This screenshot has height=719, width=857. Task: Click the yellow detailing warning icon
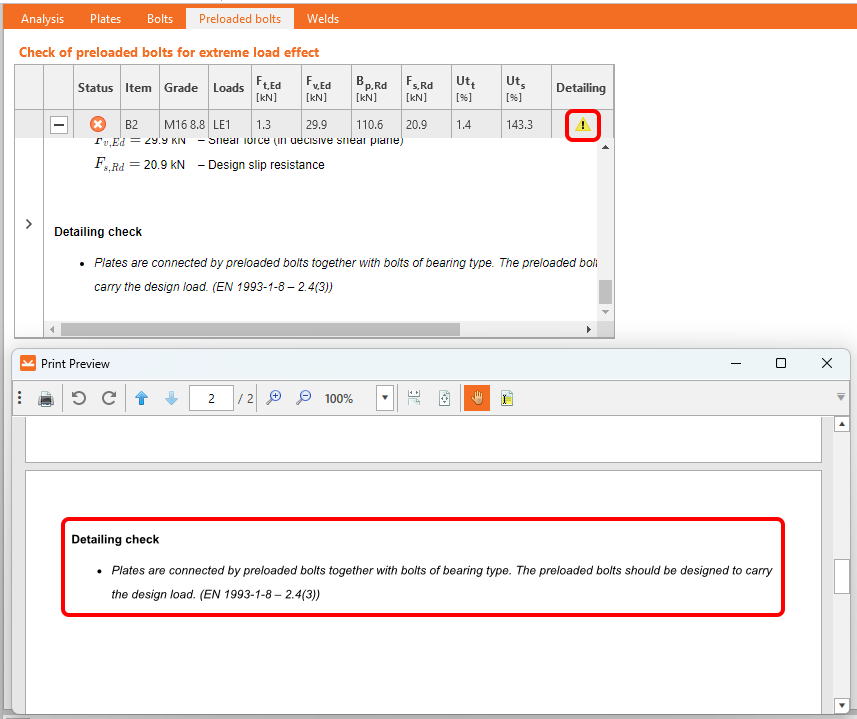coord(582,125)
